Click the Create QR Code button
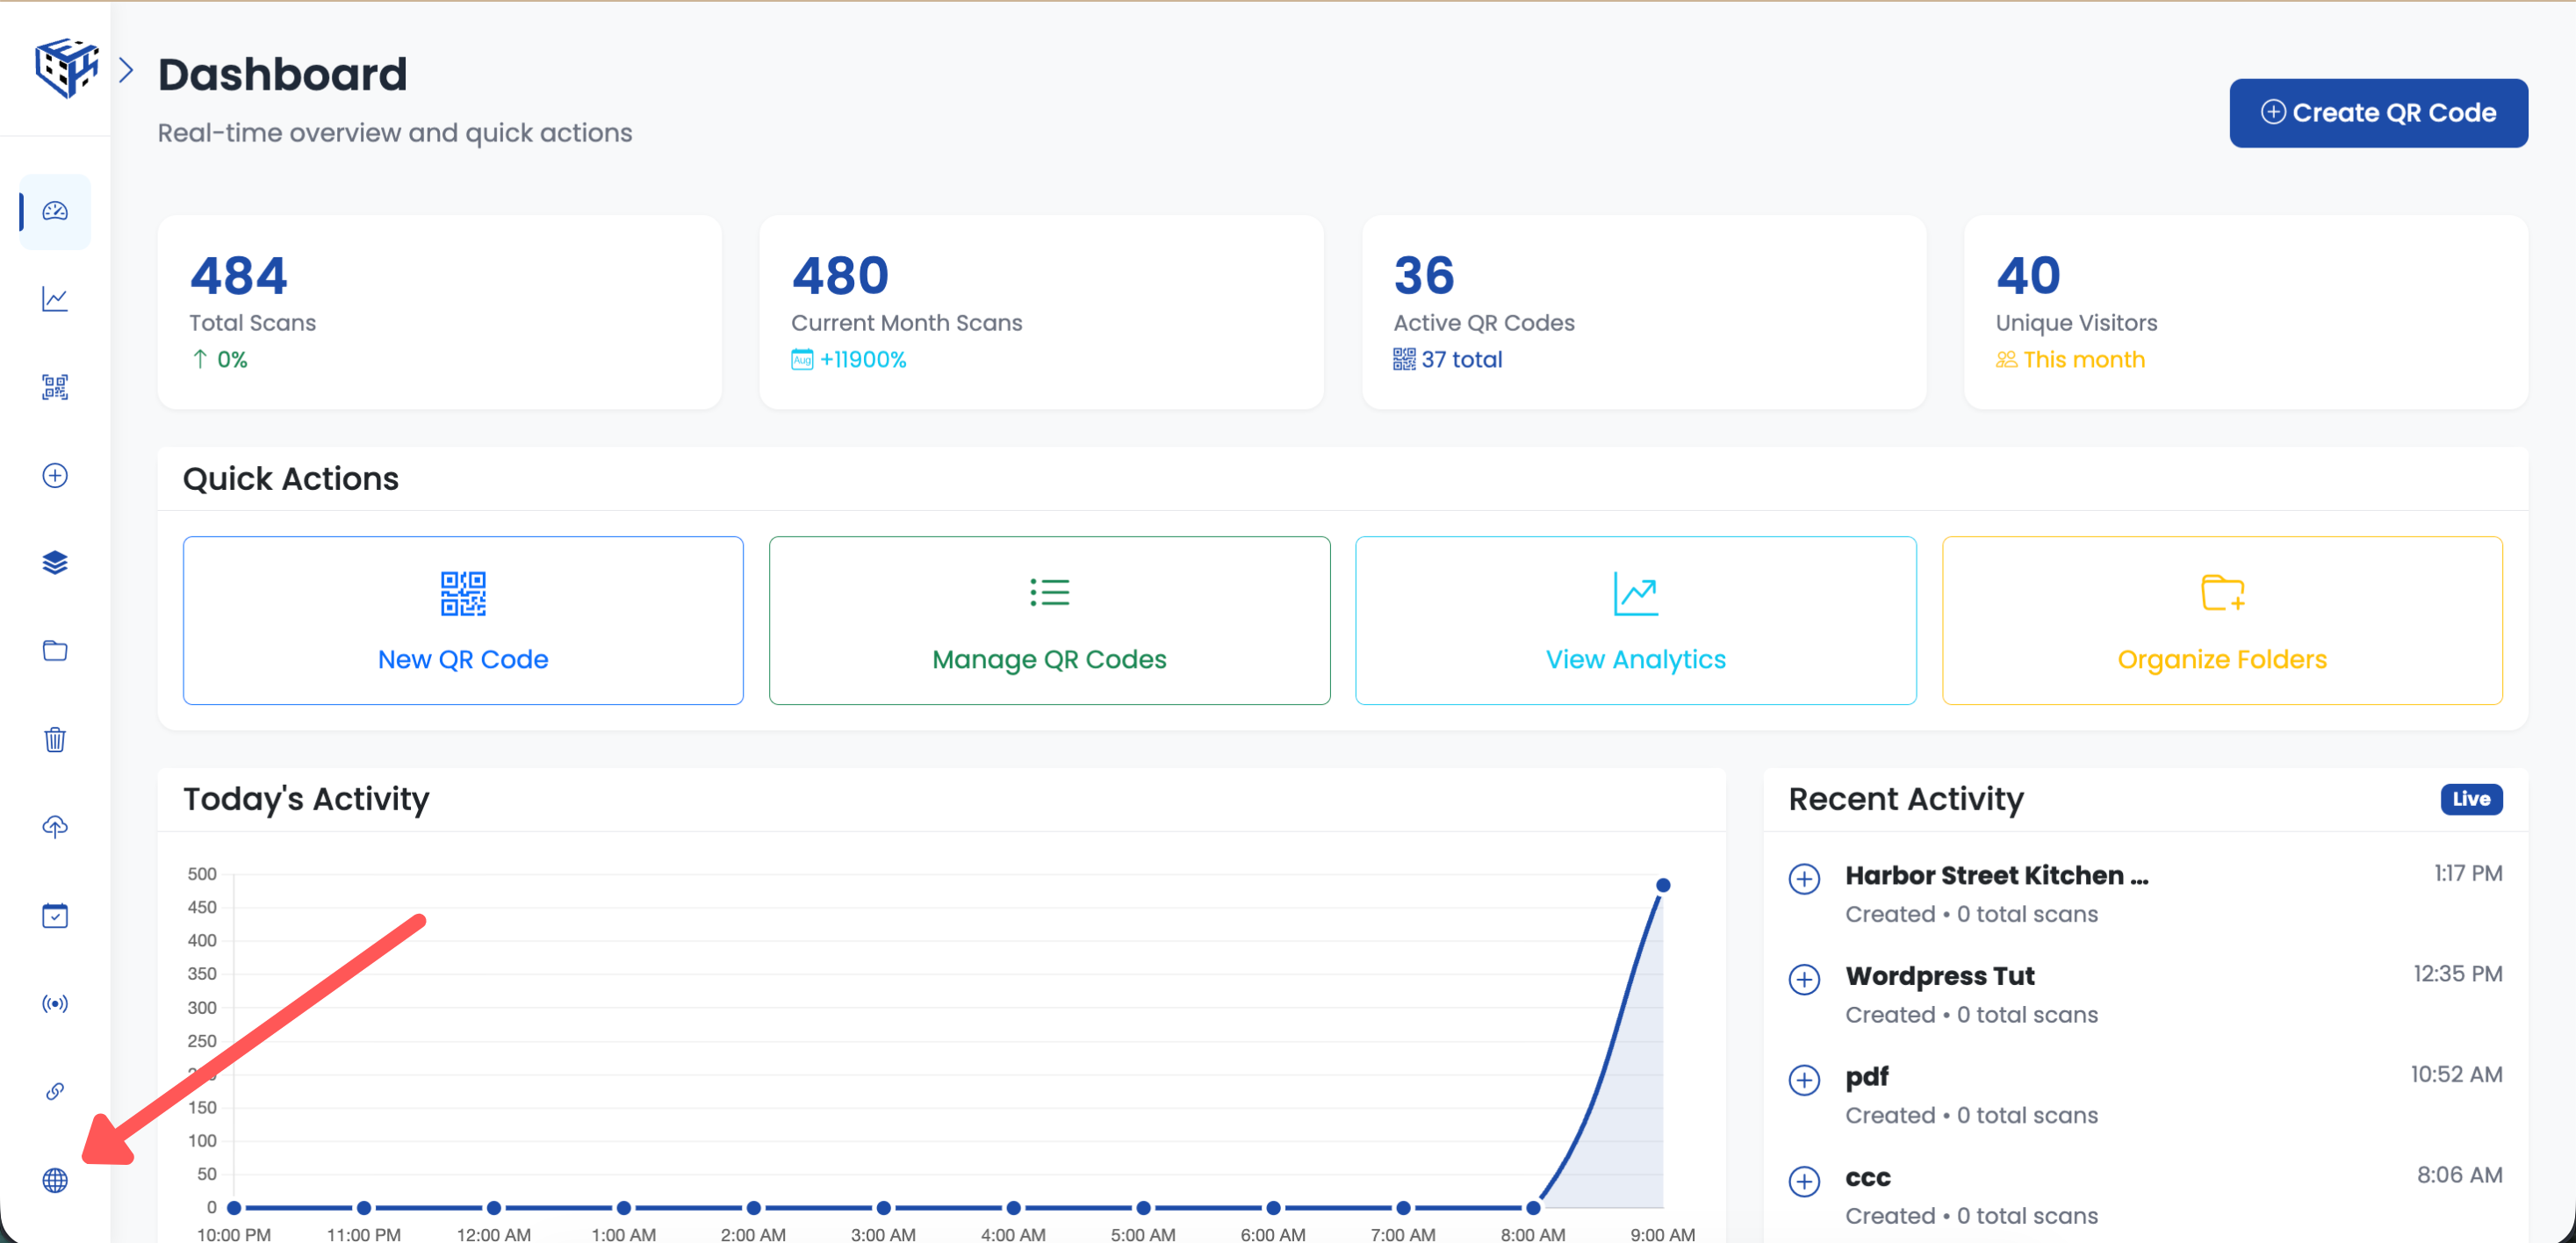The image size is (2576, 1243). pos(2378,112)
